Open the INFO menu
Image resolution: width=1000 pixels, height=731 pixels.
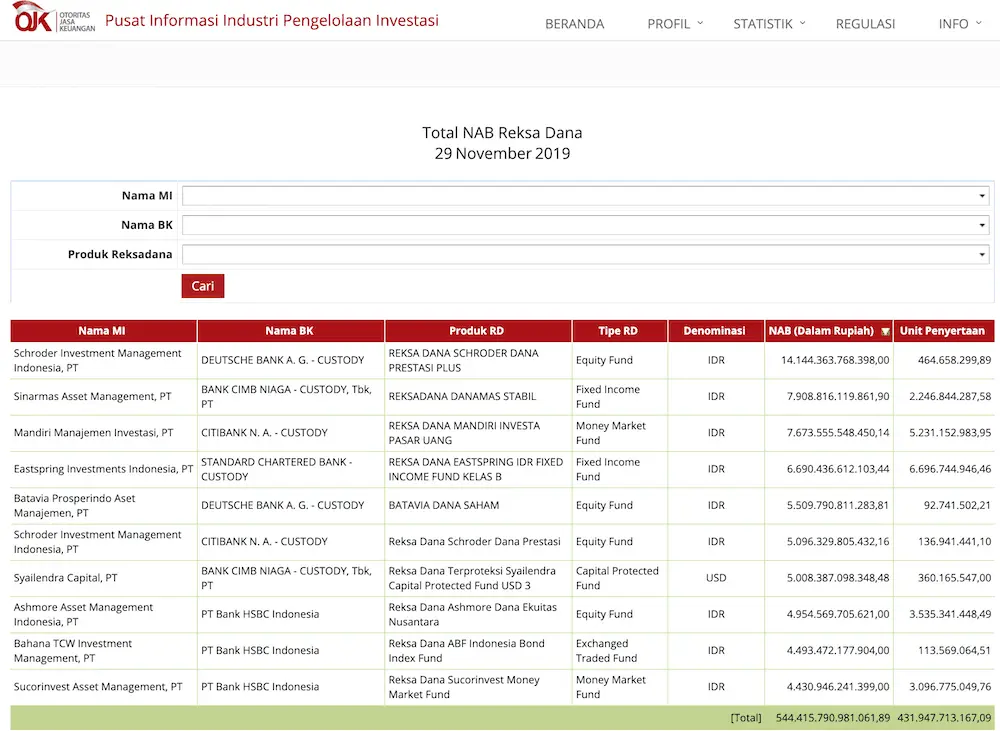pos(960,24)
